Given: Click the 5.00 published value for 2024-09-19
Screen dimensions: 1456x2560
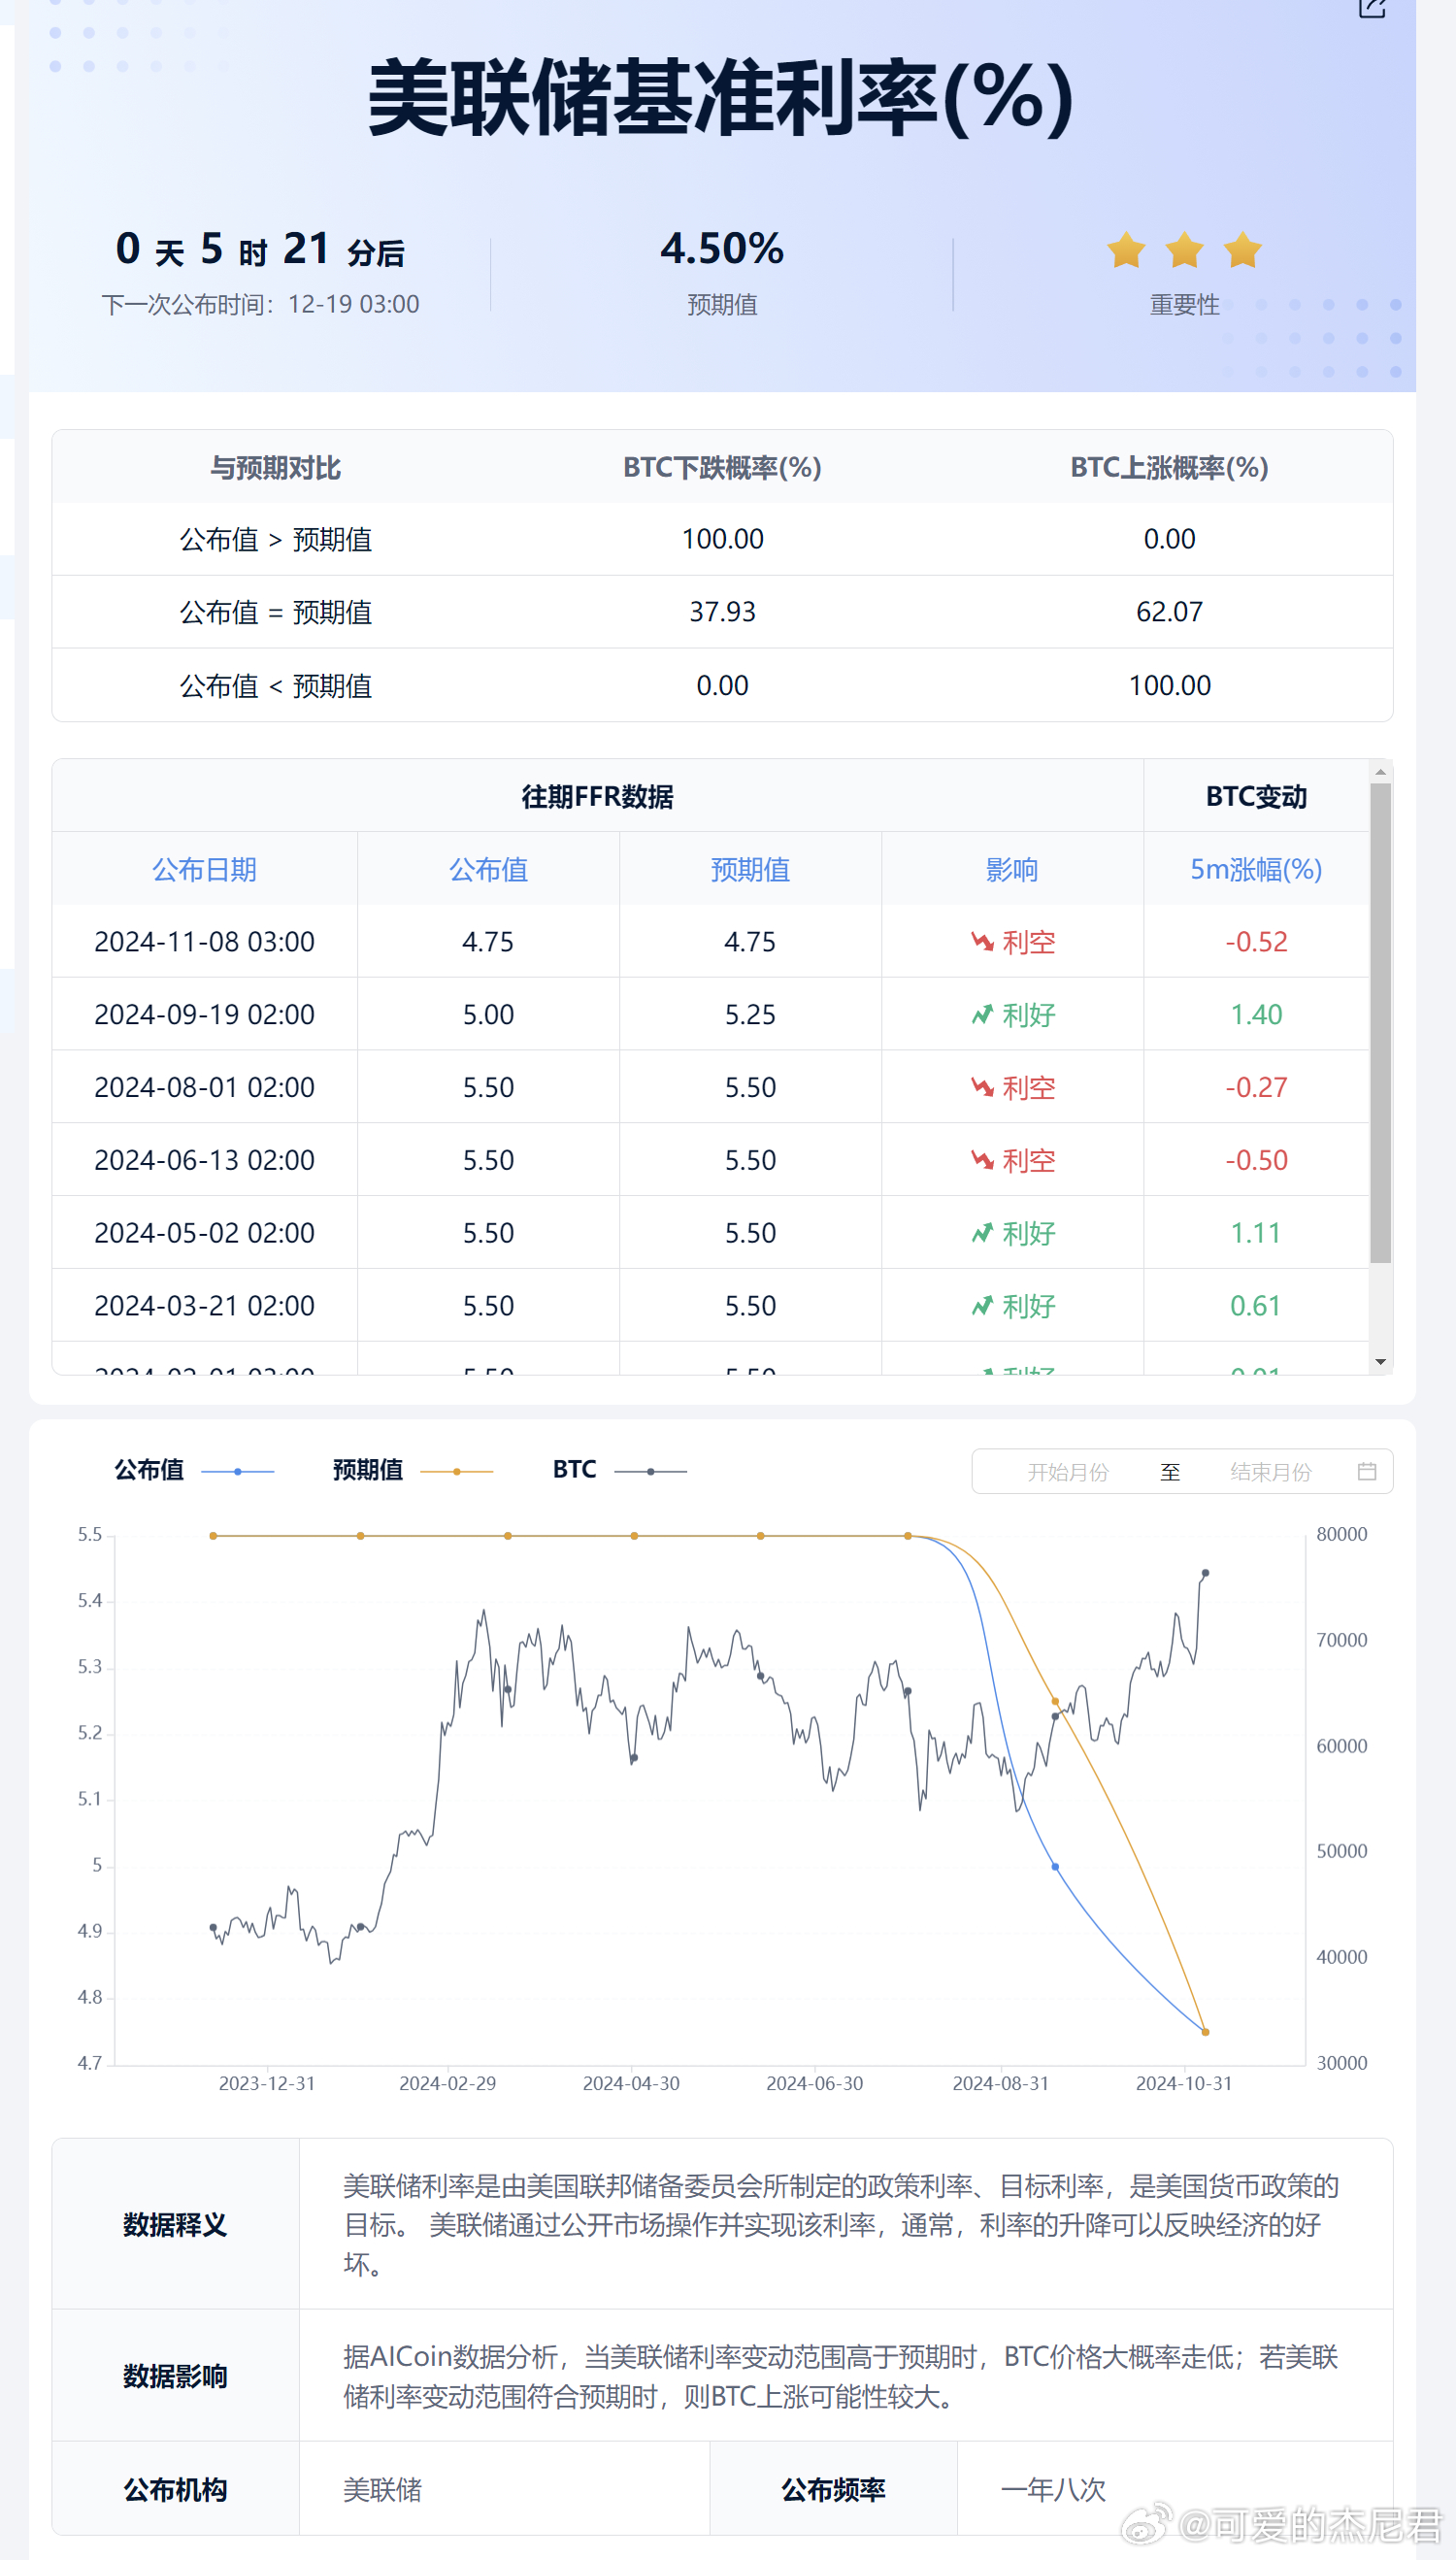Looking at the screenshot, I should [x=488, y=1015].
